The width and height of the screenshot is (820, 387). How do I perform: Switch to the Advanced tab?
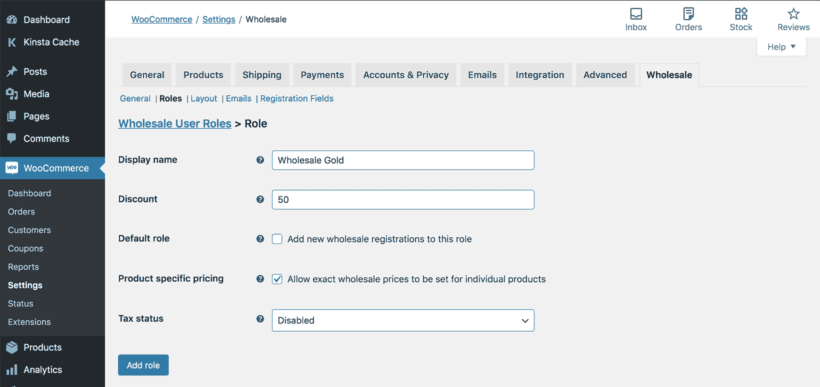point(605,75)
